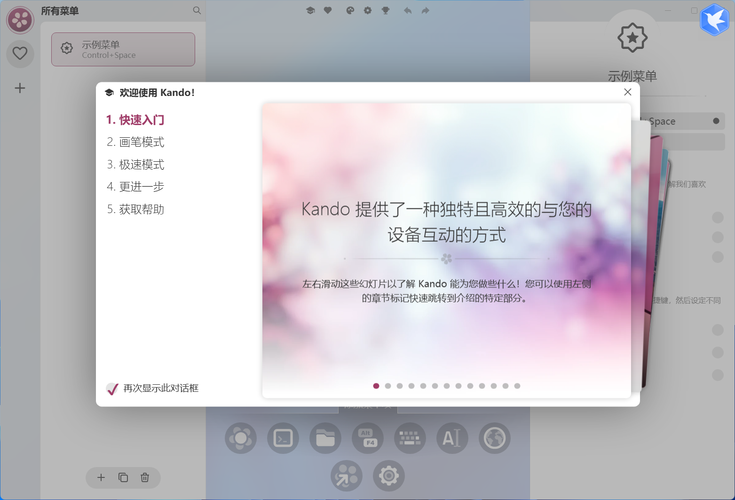The image size is (735, 500).
Task: Jump to the last slide pagination dot
Action: click(517, 385)
